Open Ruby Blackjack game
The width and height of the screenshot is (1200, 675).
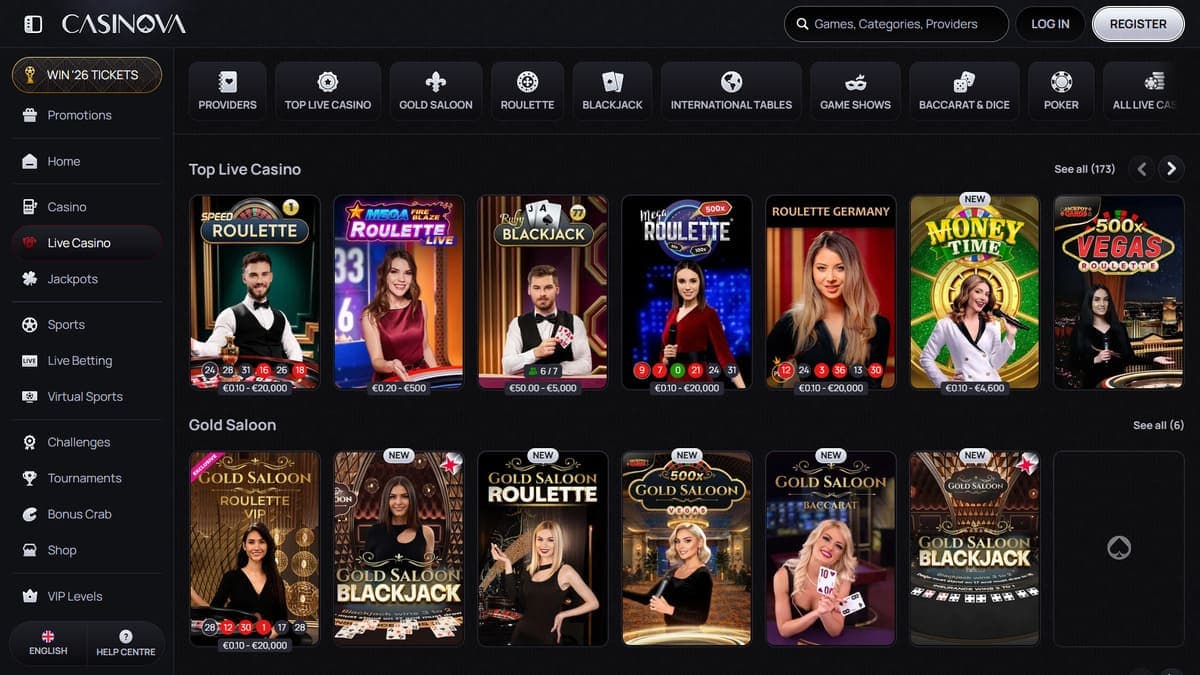point(543,292)
